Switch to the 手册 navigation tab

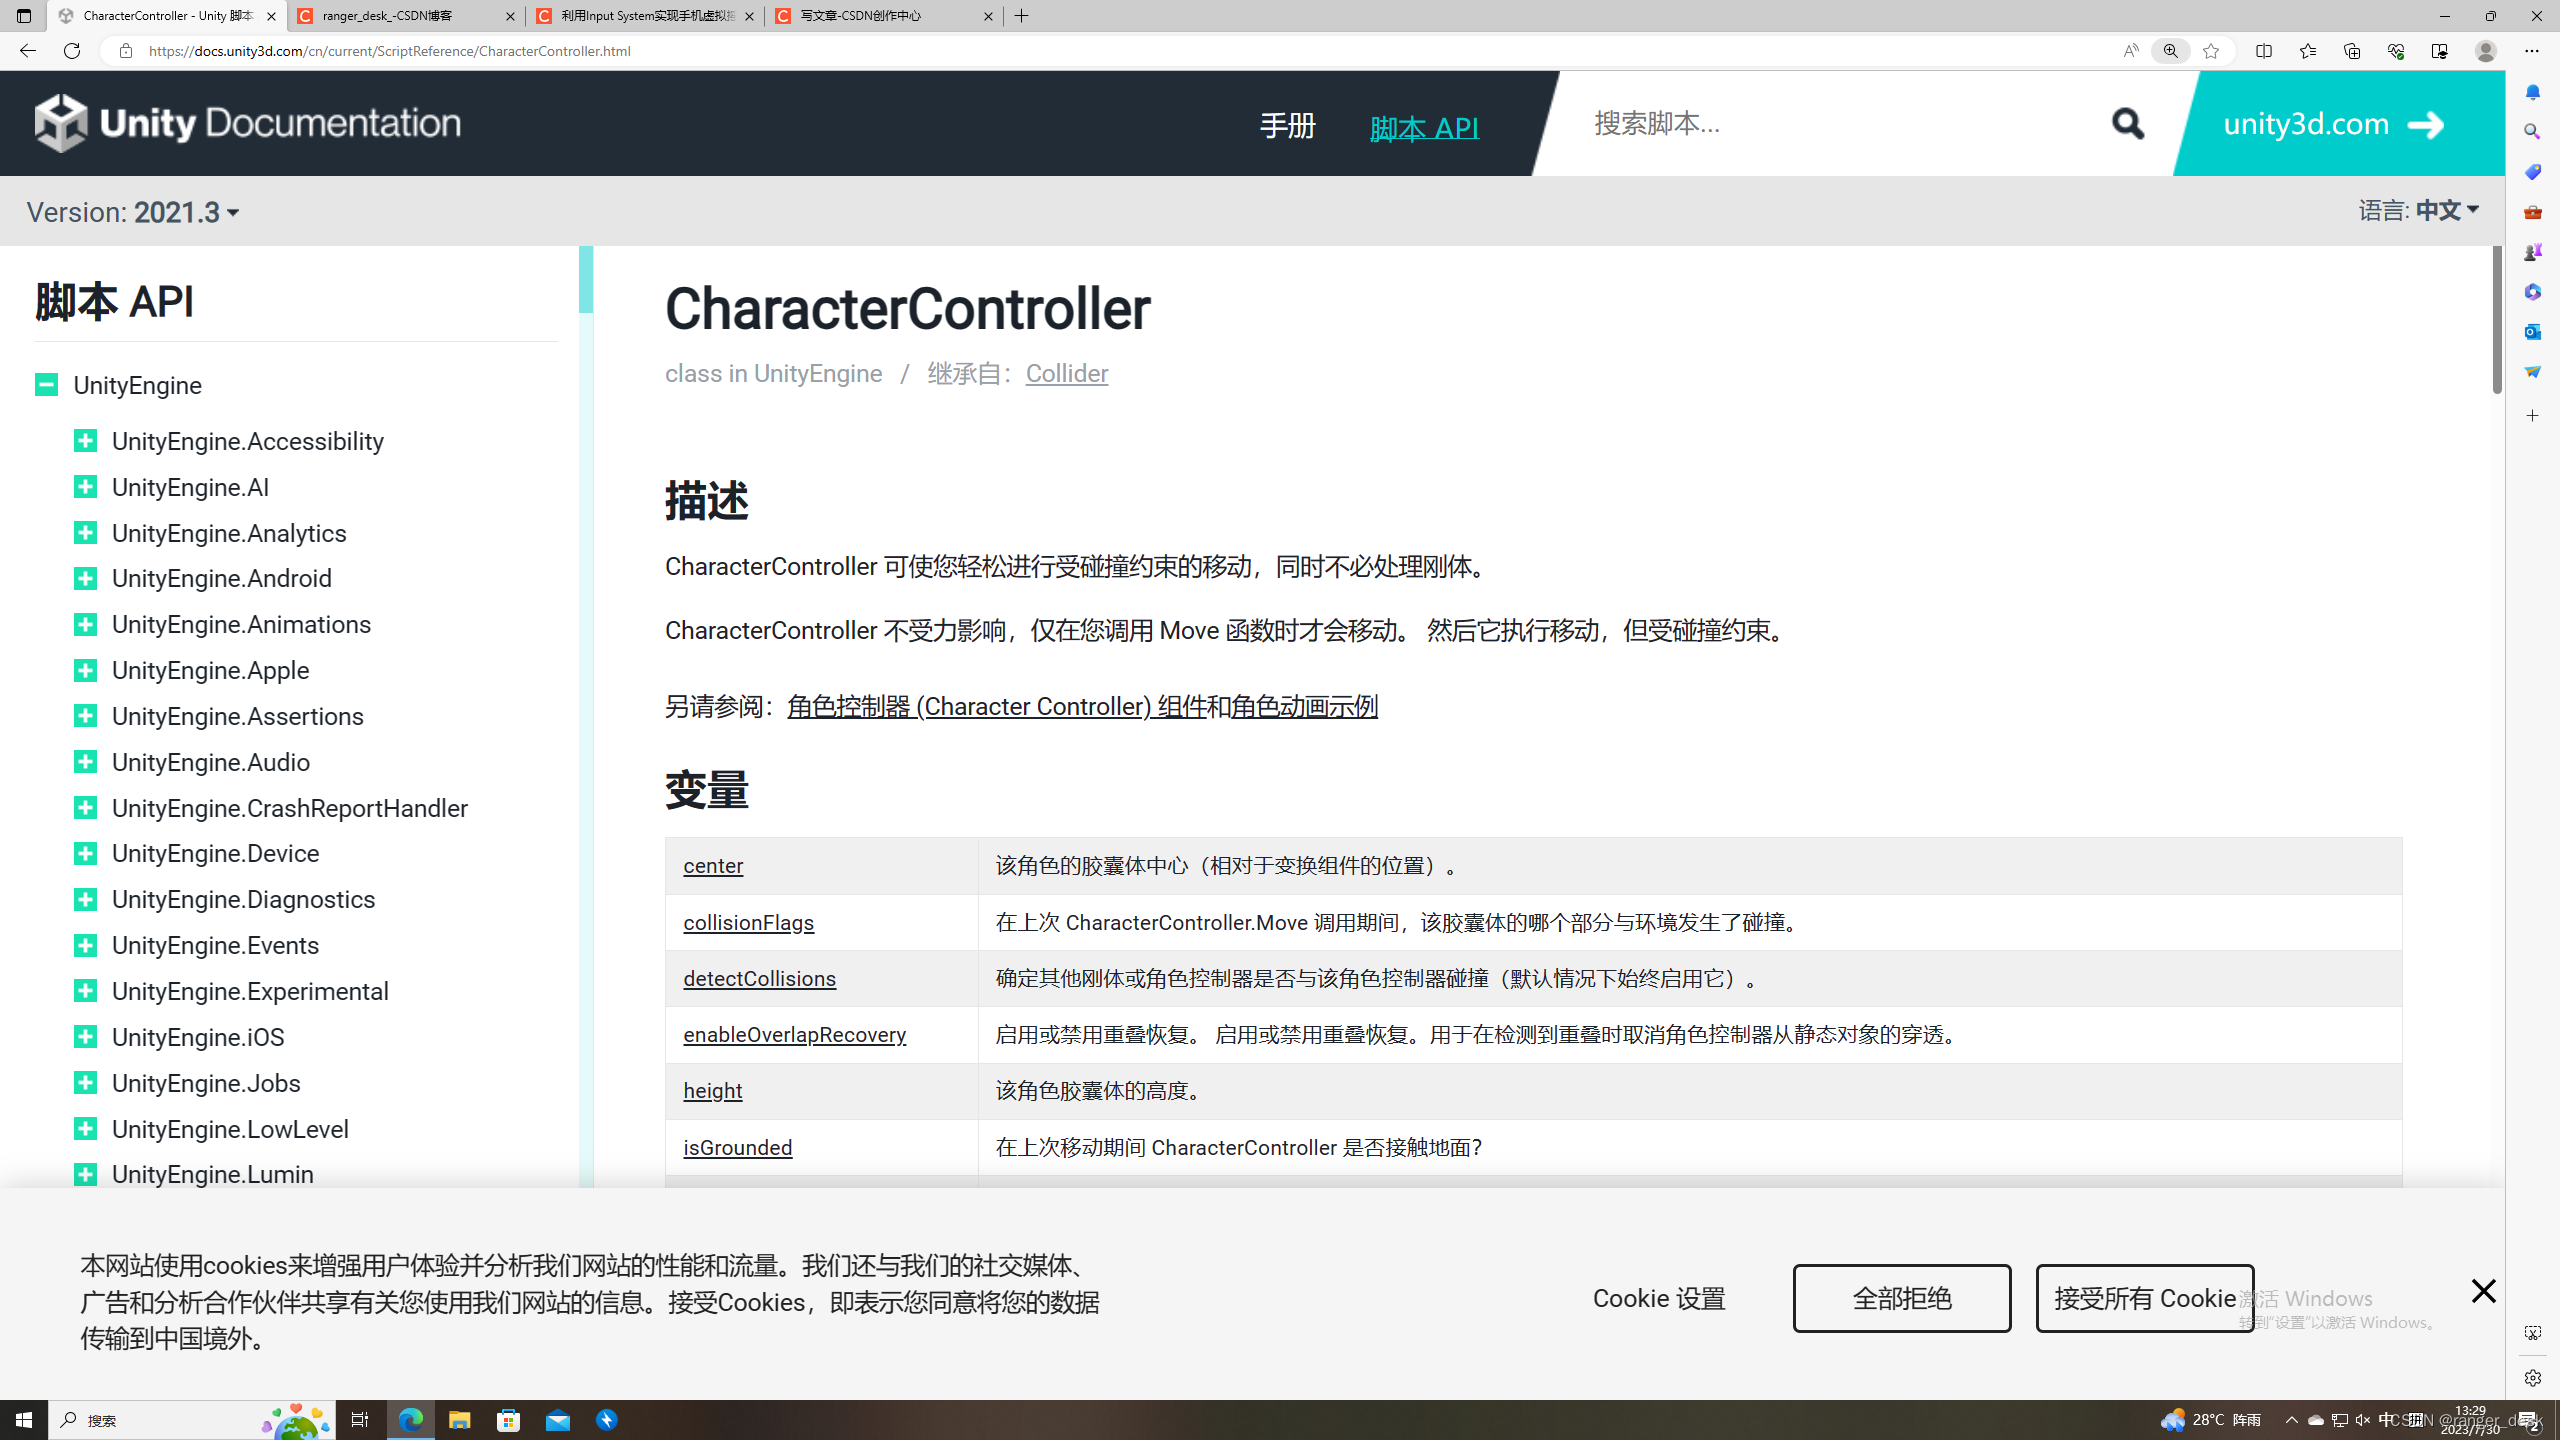click(1287, 126)
